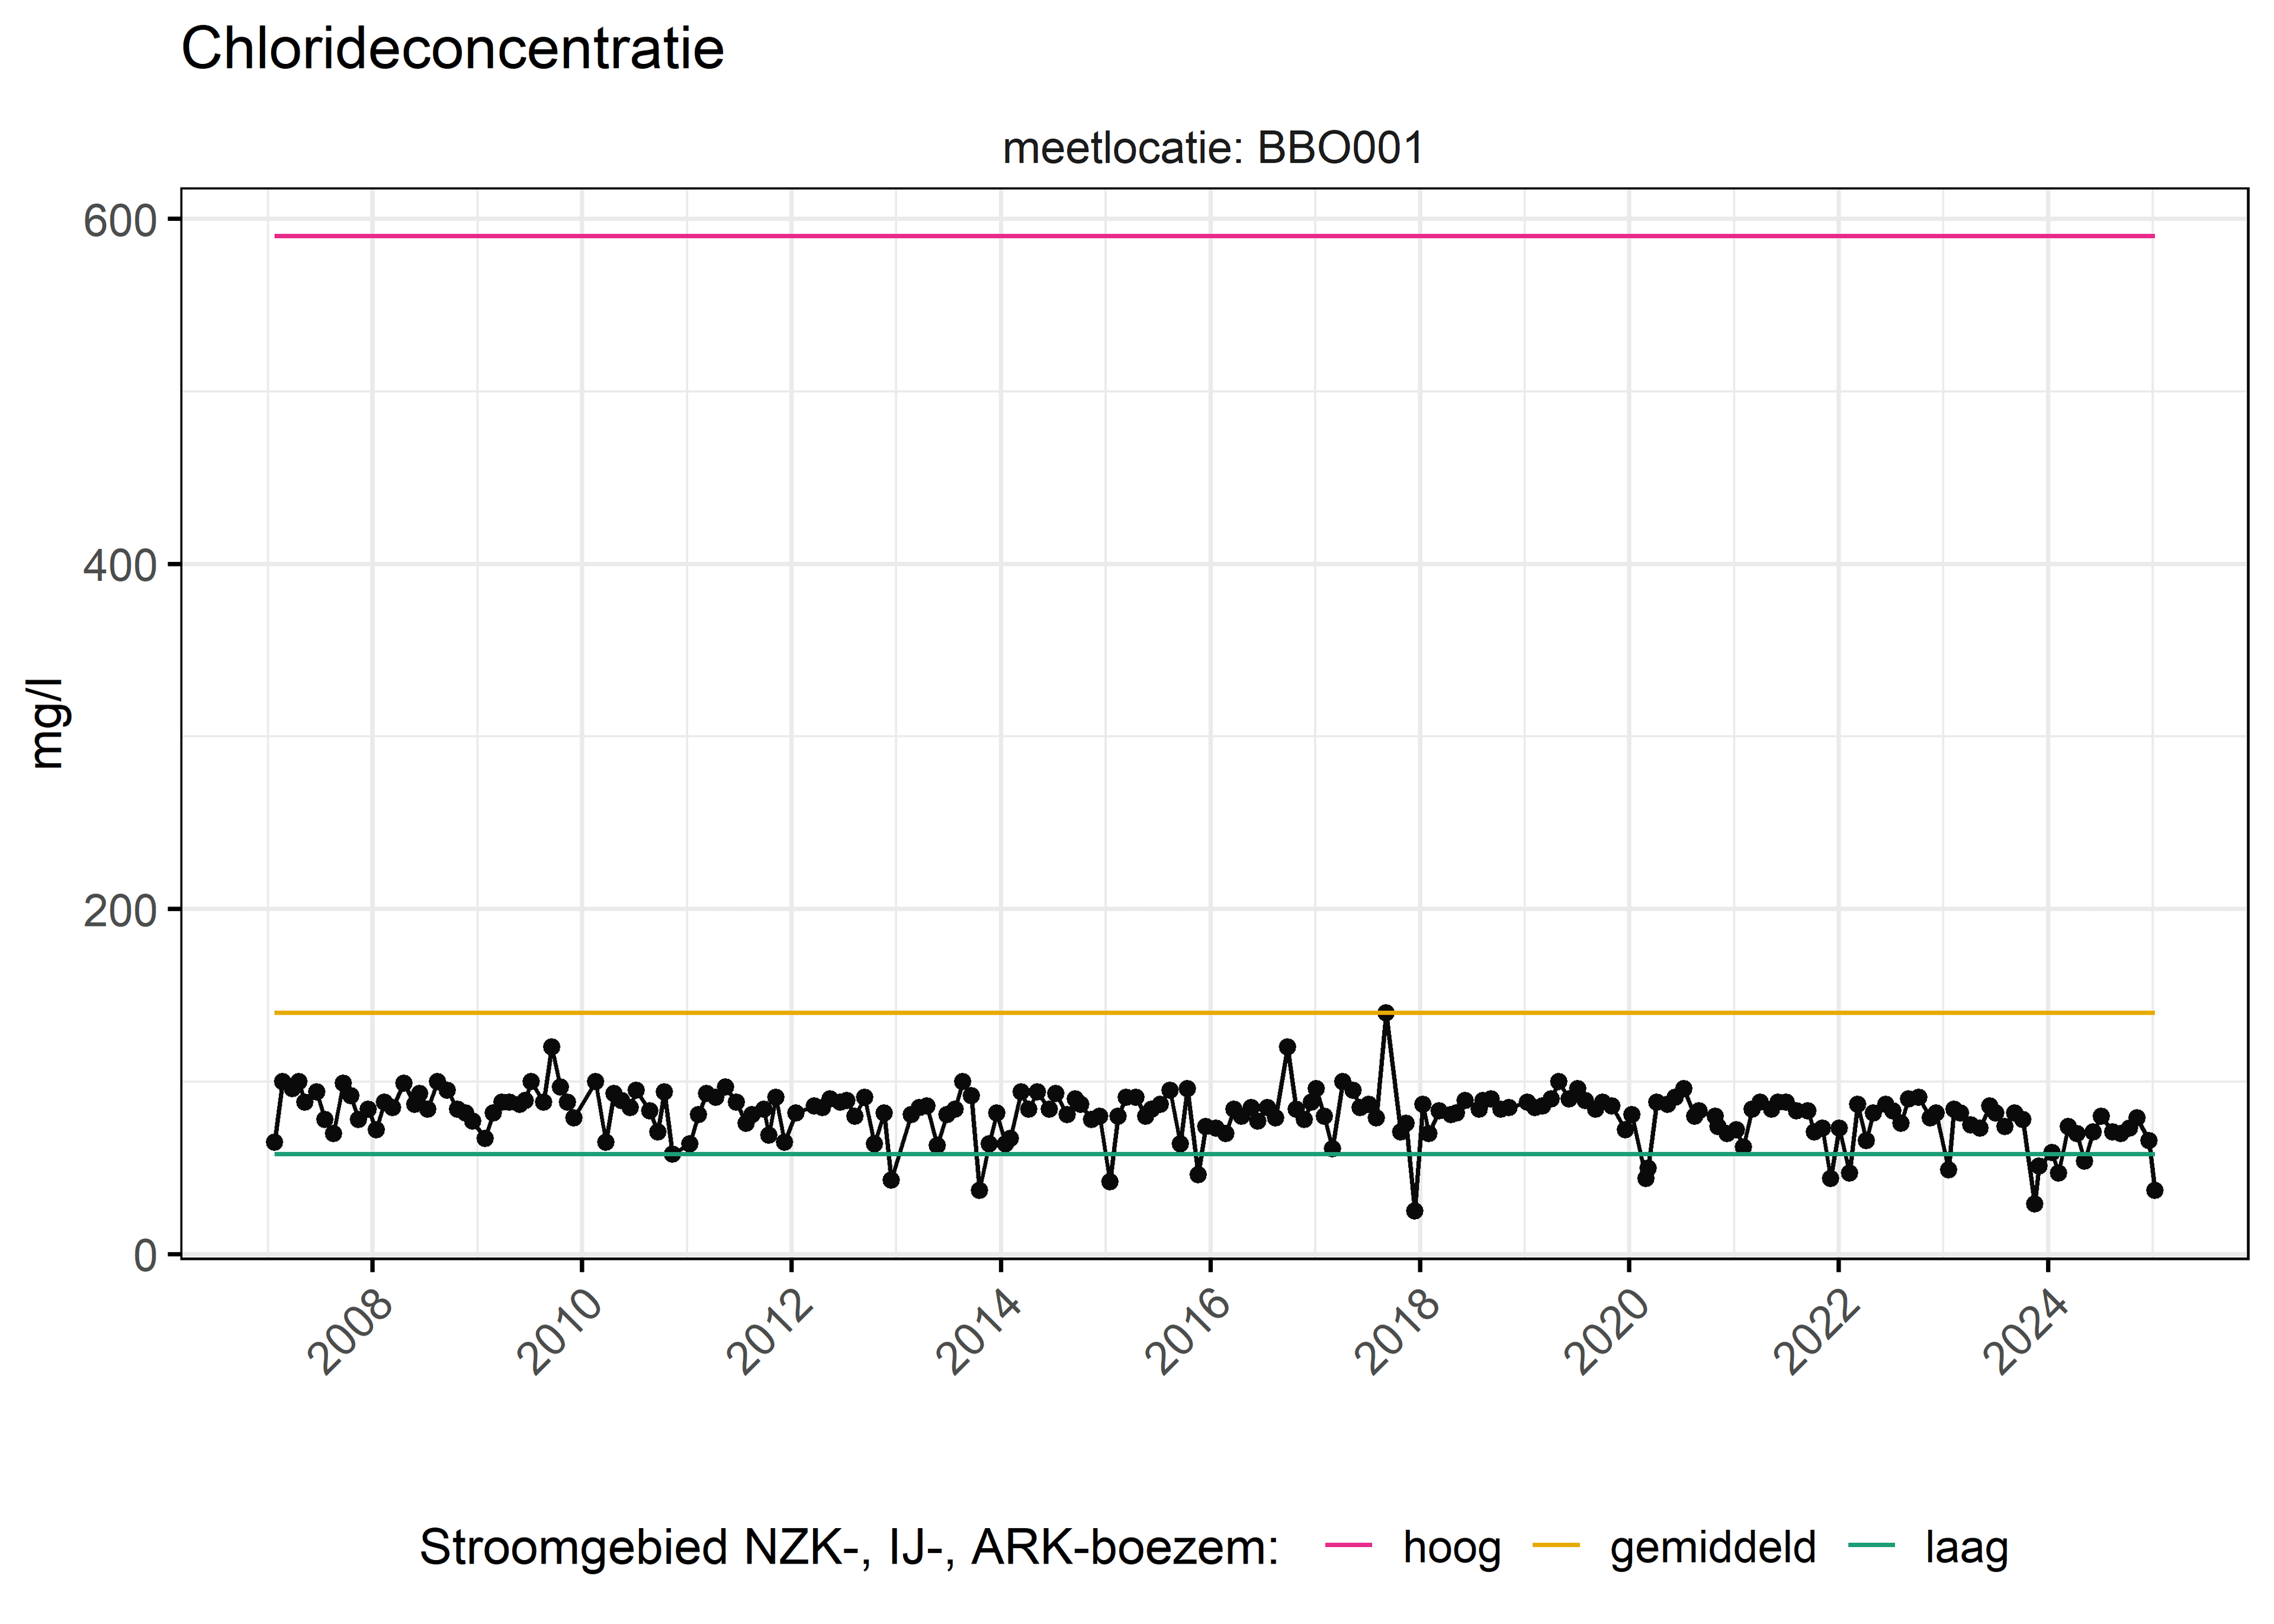Click the 400 y-axis tick label

pyautogui.click(x=121, y=565)
